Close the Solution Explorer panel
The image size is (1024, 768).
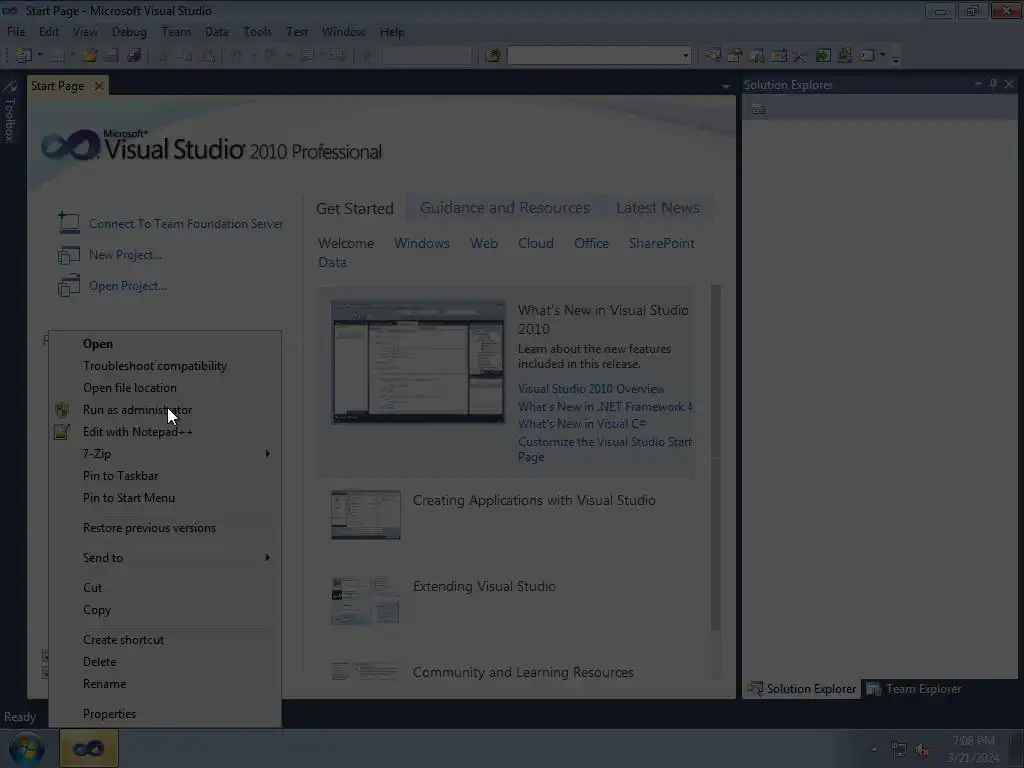[1009, 84]
